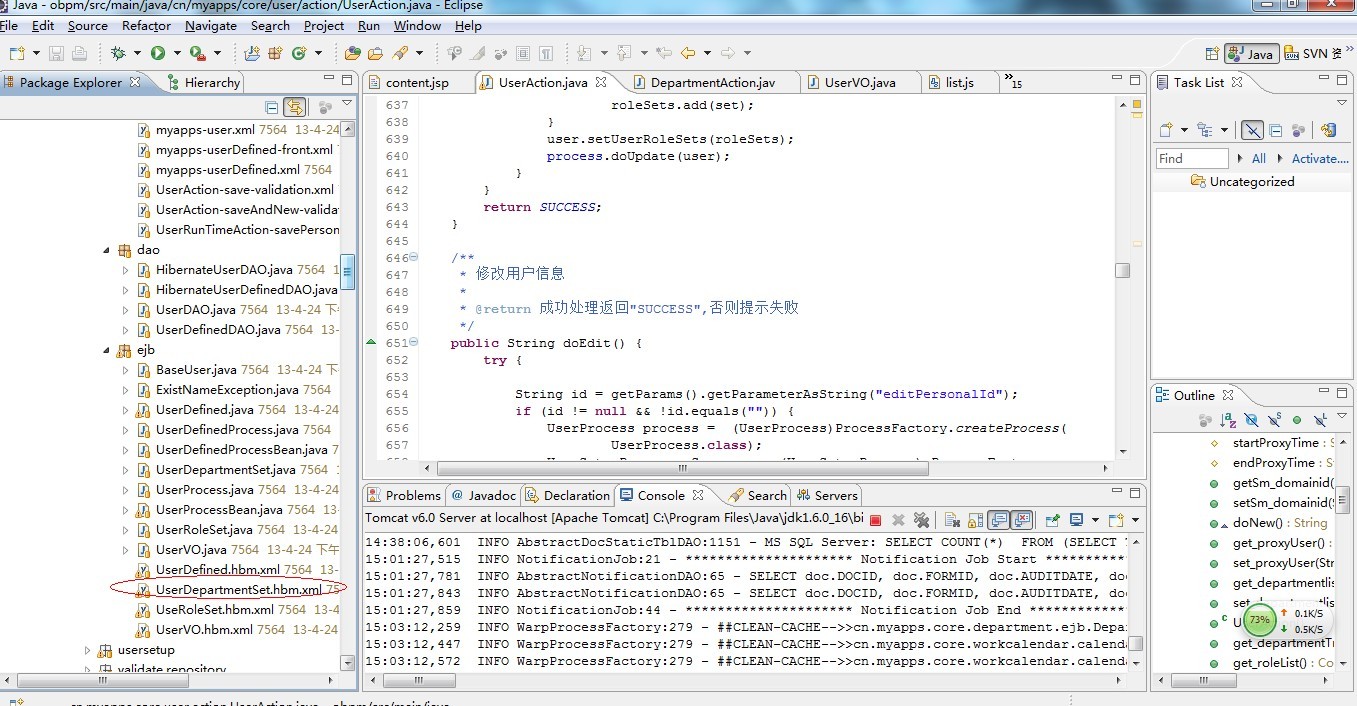Viewport: 1357px width, 706px height.
Task: Close the UserAction.java editor tab
Action: pyautogui.click(x=601, y=82)
